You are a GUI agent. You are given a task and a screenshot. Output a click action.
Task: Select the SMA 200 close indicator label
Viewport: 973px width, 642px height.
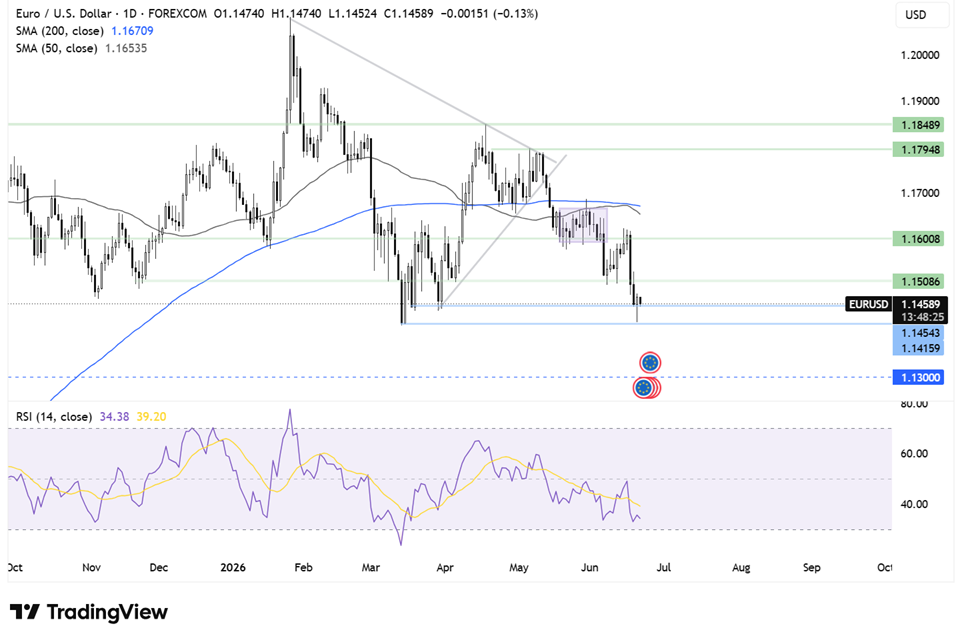pyautogui.click(x=60, y=31)
